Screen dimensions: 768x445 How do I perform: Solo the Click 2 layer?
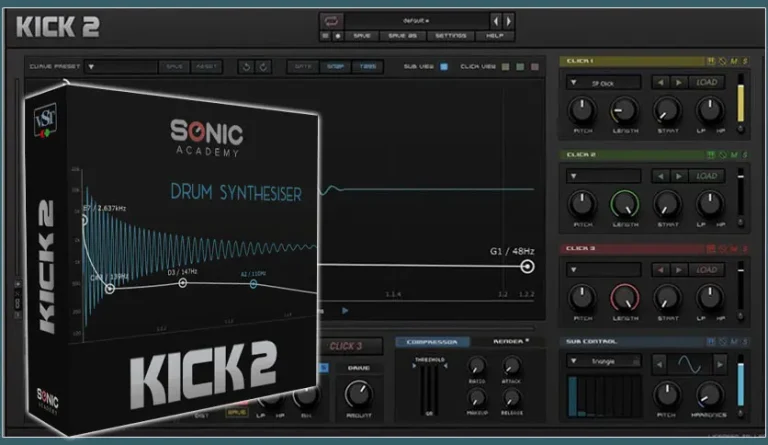pyautogui.click(x=743, y=155)
